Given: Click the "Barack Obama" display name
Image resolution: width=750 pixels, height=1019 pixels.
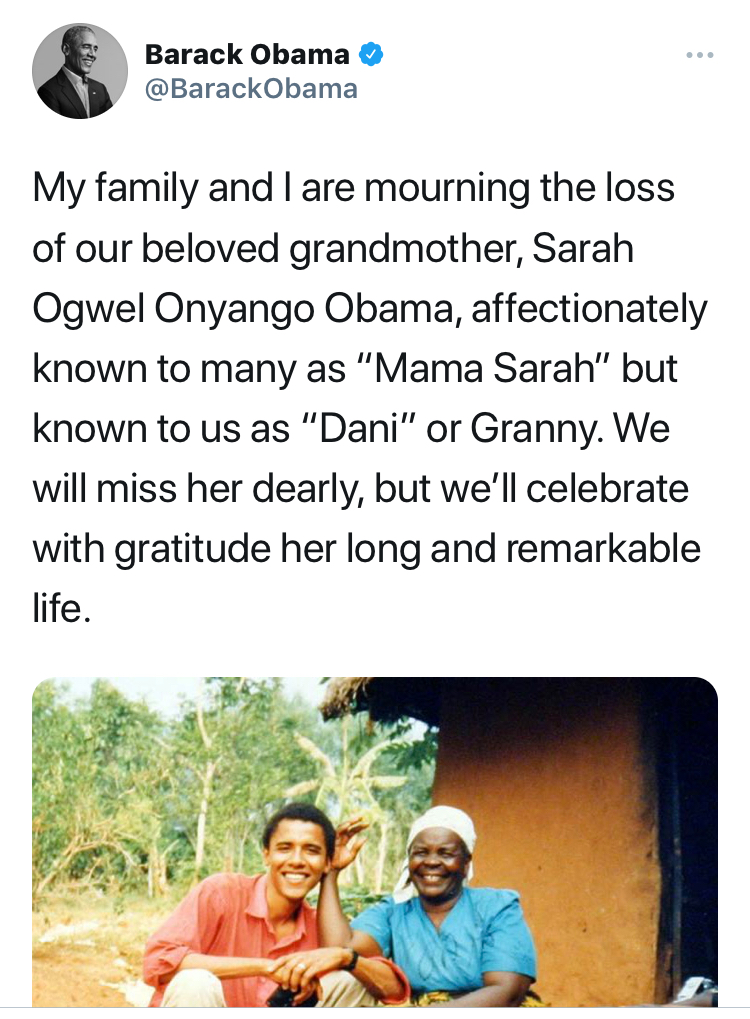Looking at the screenshot, I should tap(247, 54).
